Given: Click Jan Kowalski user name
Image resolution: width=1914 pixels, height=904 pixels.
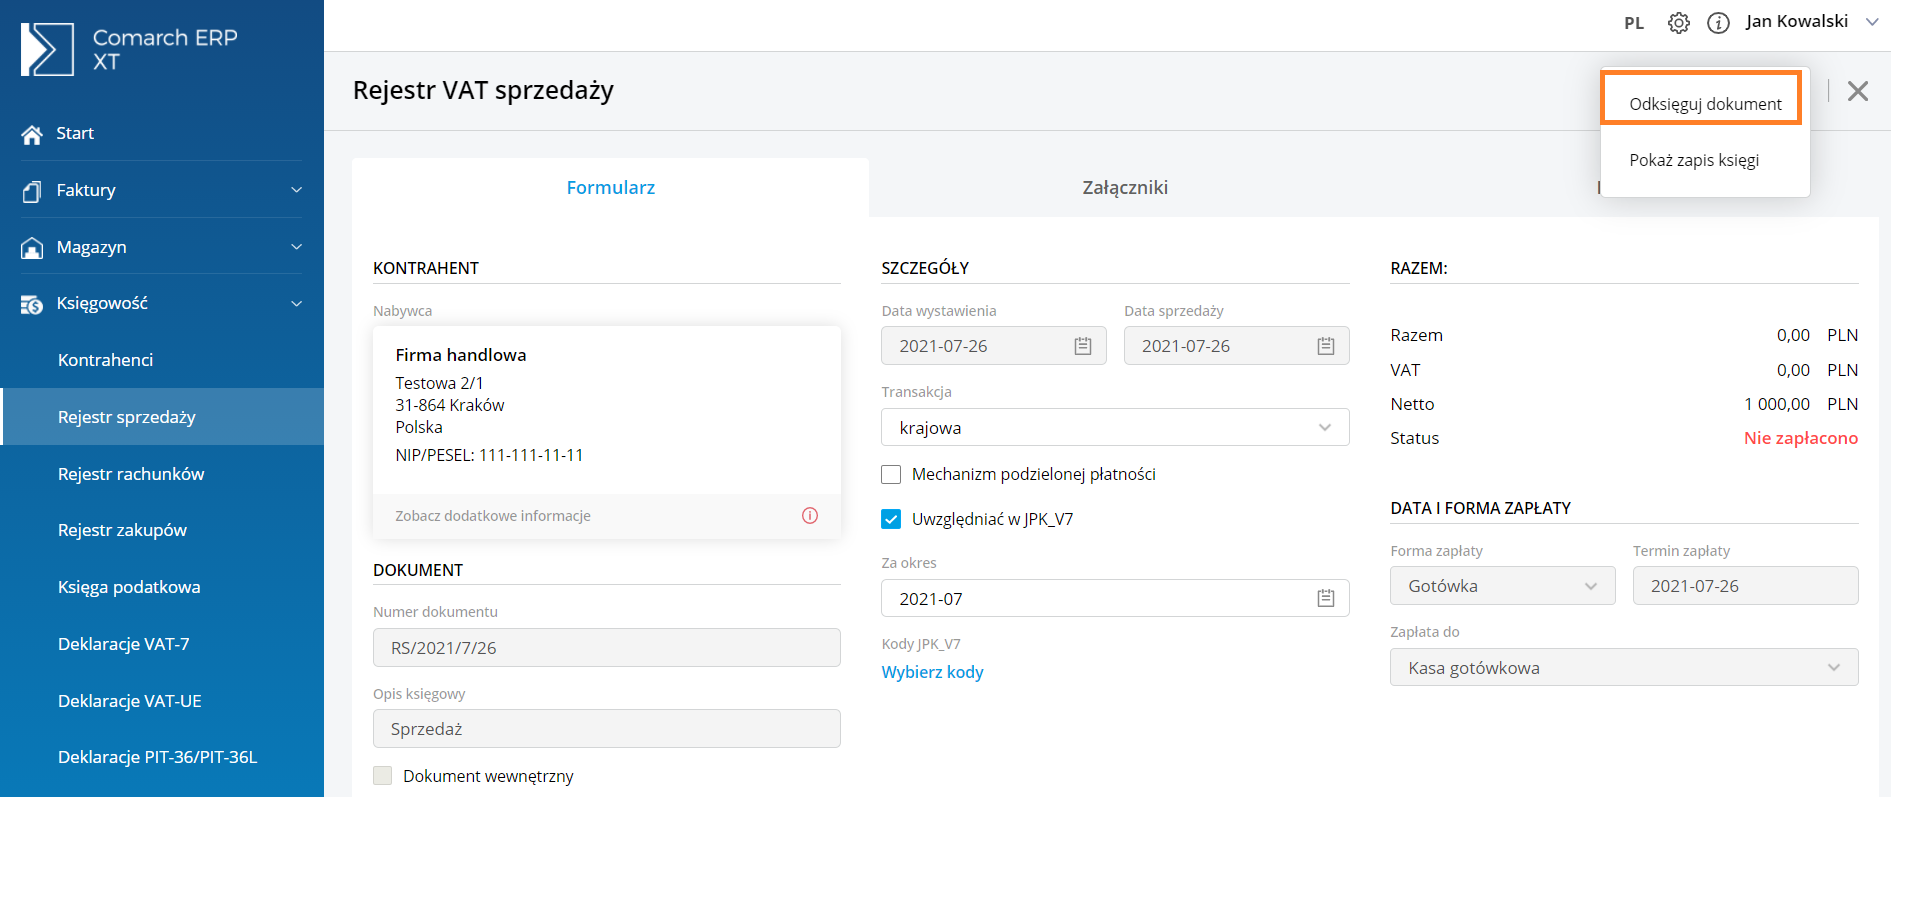Looking at the screenshot, I should [1797, 21].
